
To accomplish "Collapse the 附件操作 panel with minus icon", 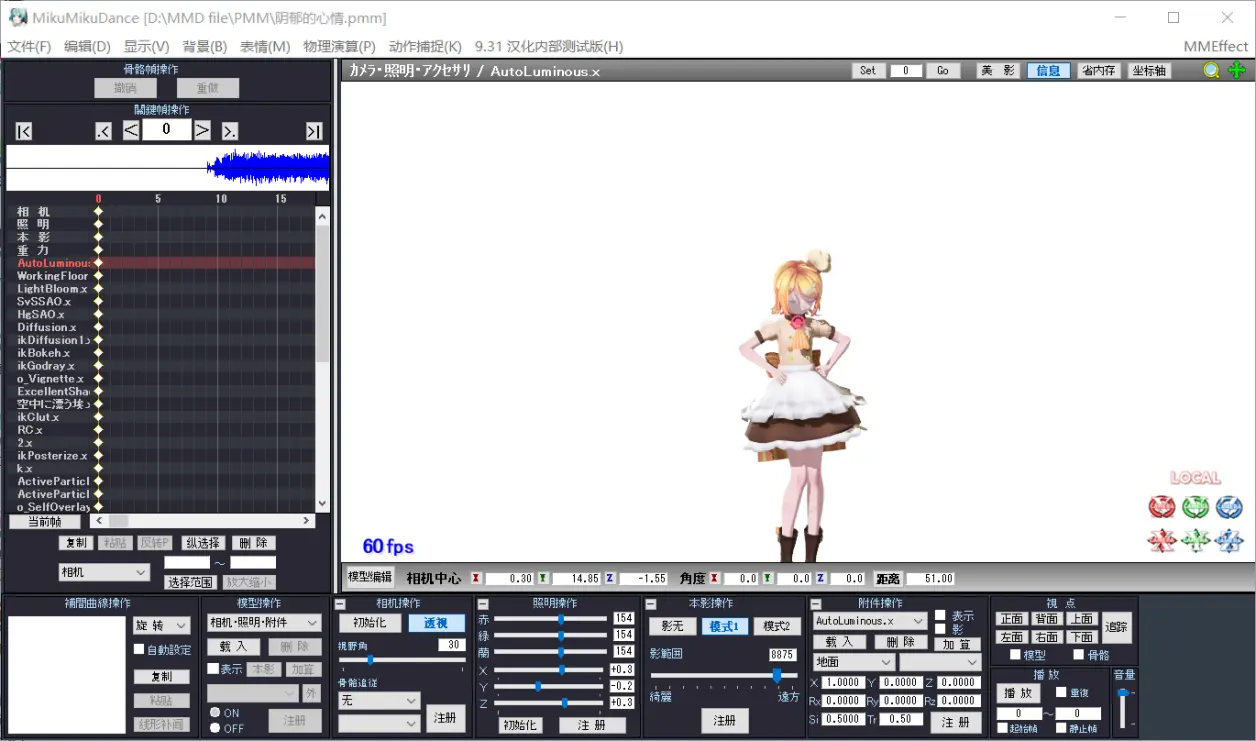I will tap(815, 604).
